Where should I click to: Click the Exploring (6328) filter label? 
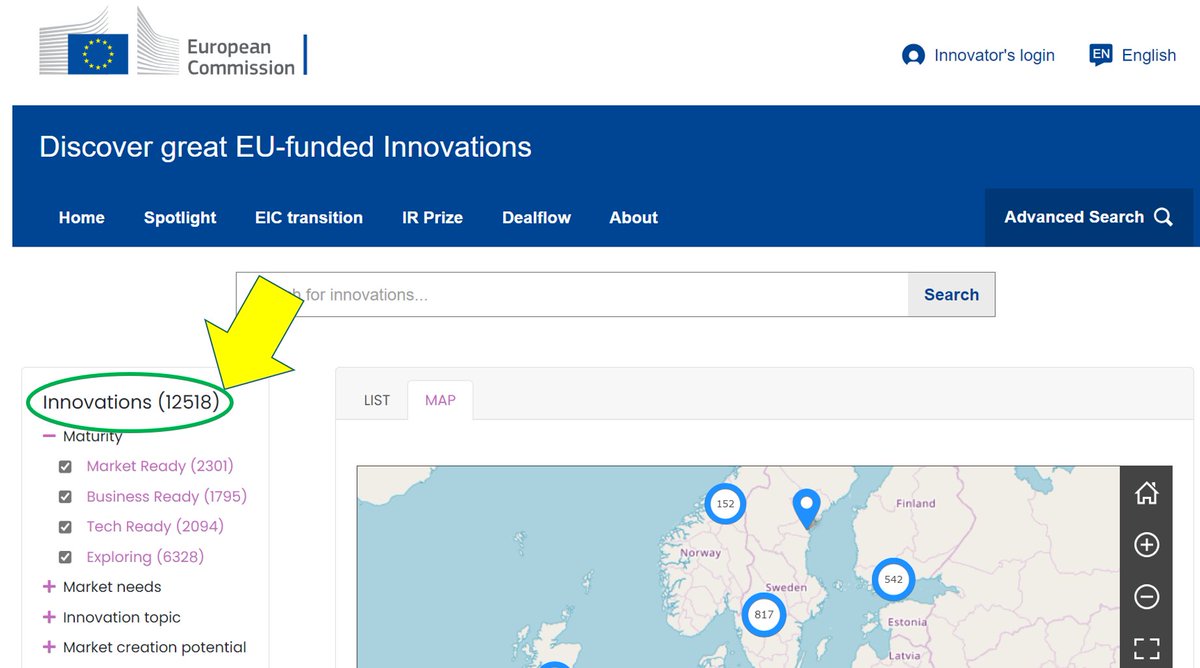145,557
